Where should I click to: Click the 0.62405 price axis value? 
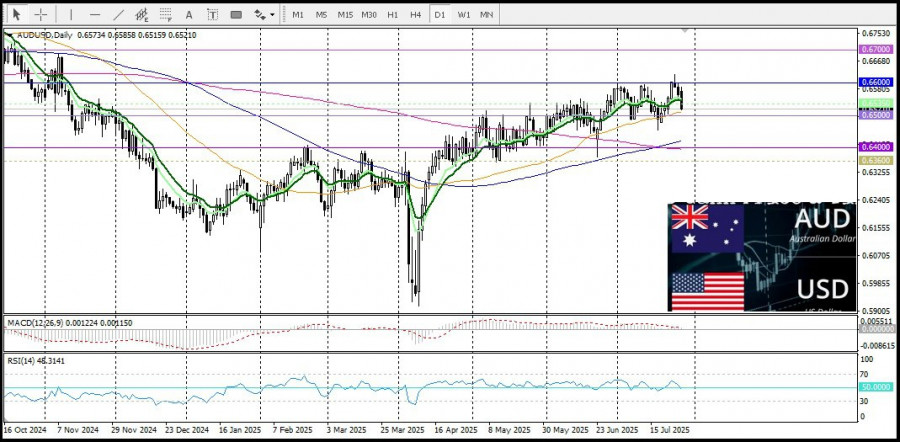click(x=876, y=200)
